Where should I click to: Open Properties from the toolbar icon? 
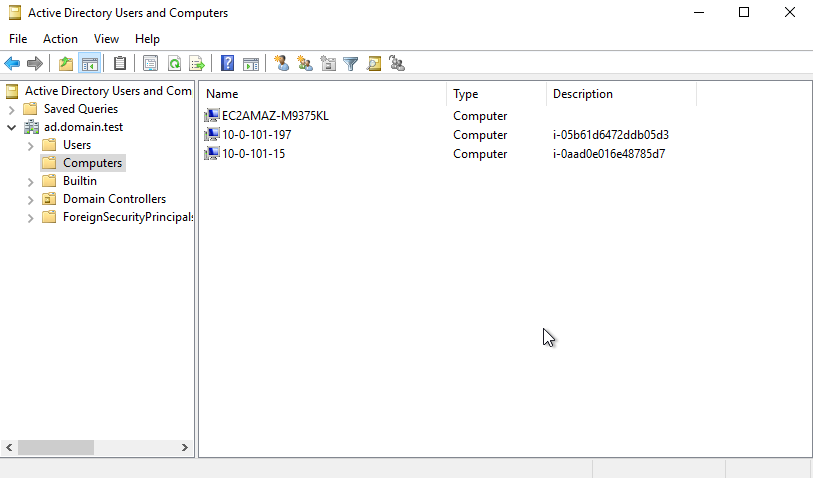(150, 64)
